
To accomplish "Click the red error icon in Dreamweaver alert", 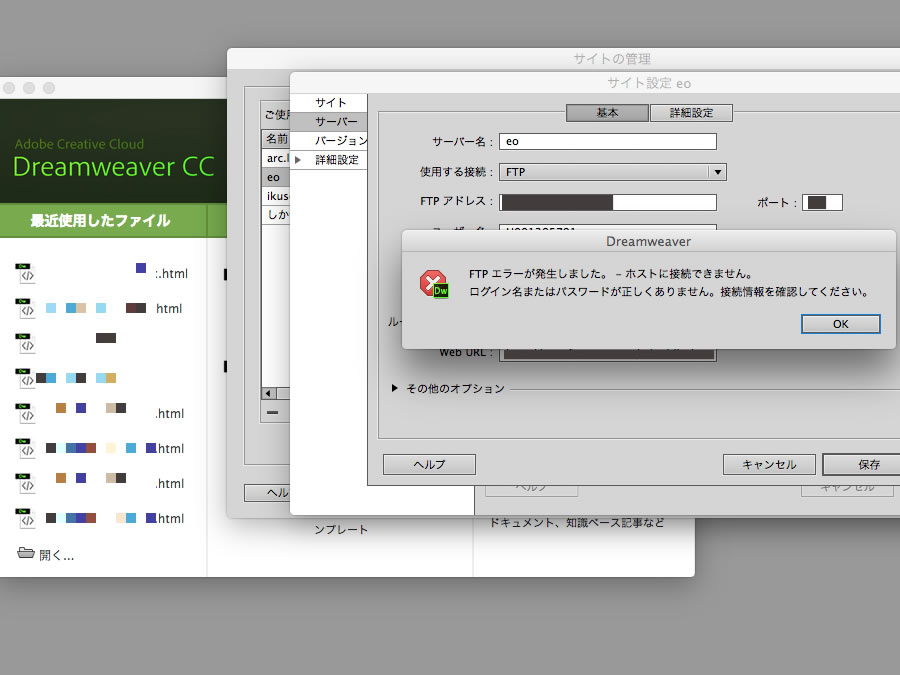I will 434,284.
